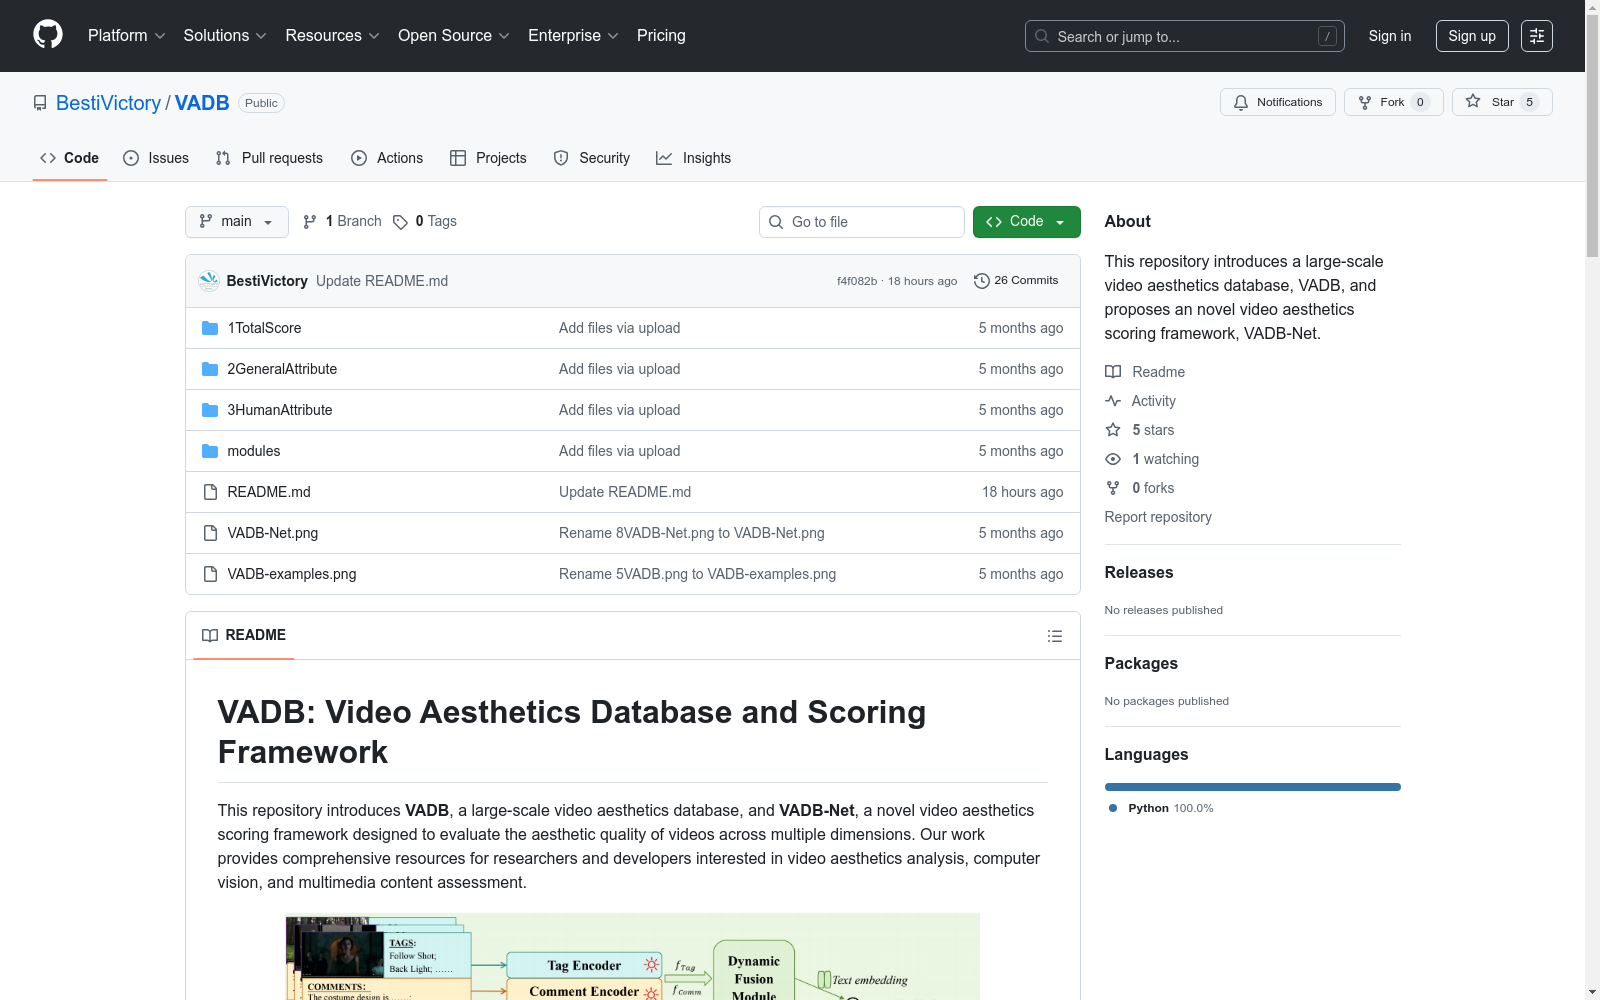
Task: Open the Report repository link
Action: tap(1157, 517)
